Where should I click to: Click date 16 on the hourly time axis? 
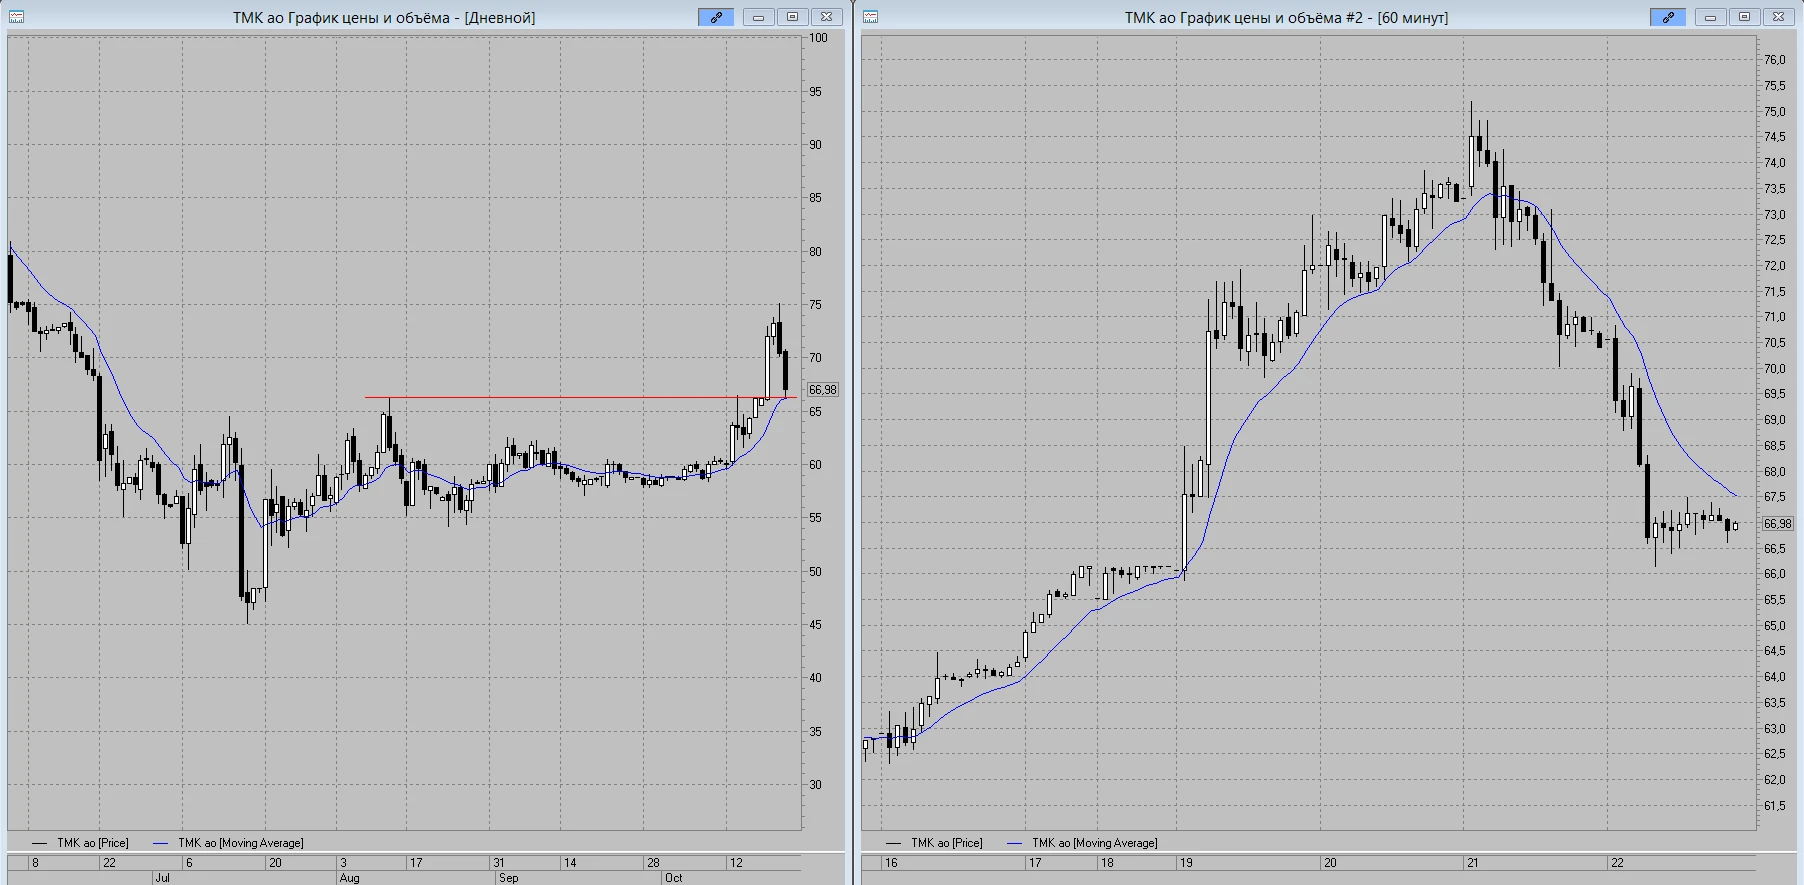(891, 862)
